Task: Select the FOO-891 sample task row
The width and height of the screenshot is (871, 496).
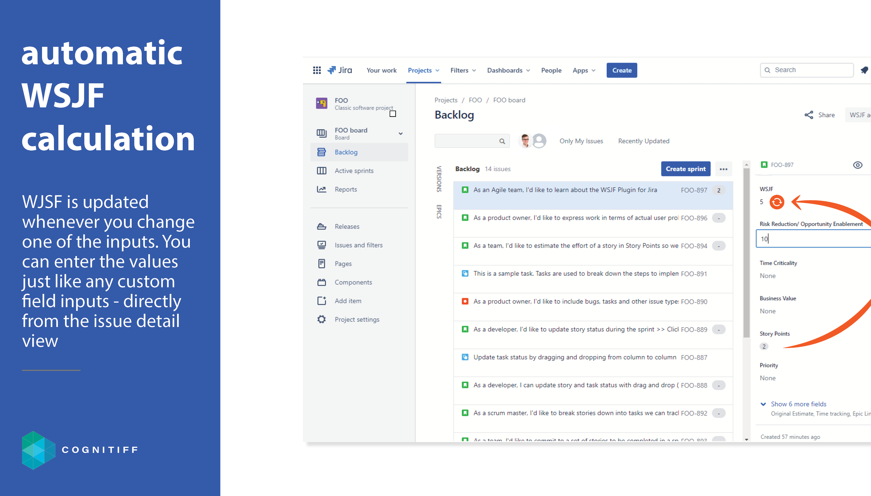Action: 593,279
